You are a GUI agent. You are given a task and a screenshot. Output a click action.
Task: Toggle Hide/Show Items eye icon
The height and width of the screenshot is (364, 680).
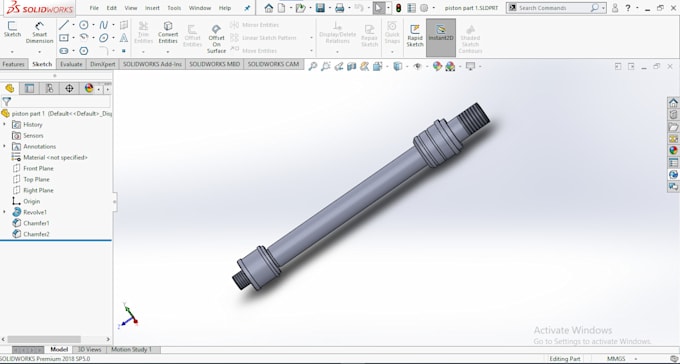tap(418, 66)
